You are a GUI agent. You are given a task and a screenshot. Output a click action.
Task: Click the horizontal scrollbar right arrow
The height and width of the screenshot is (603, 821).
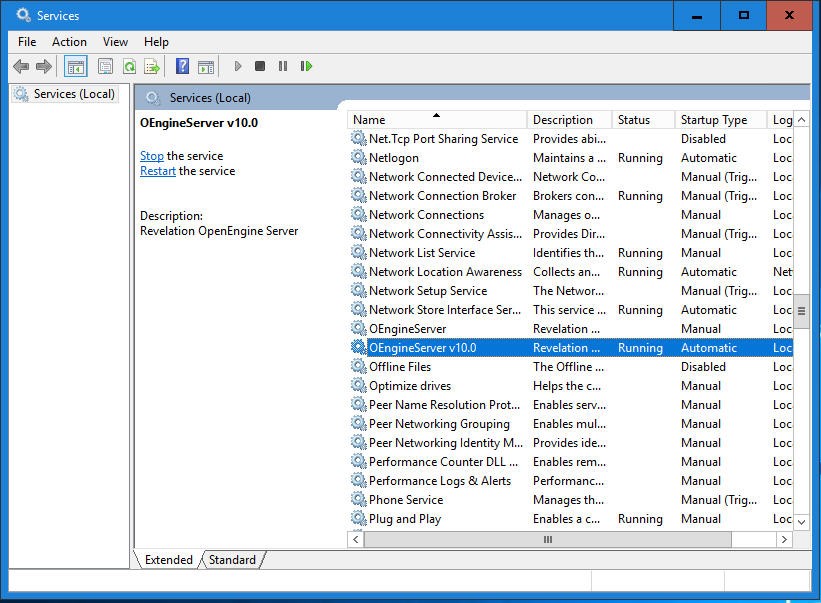pos(784,539)
